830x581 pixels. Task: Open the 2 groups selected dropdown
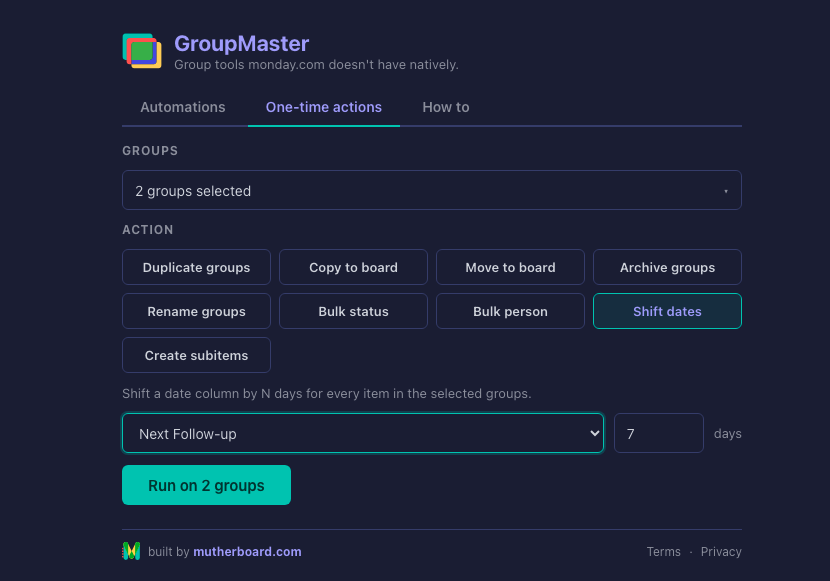click(x=431, y=190)
